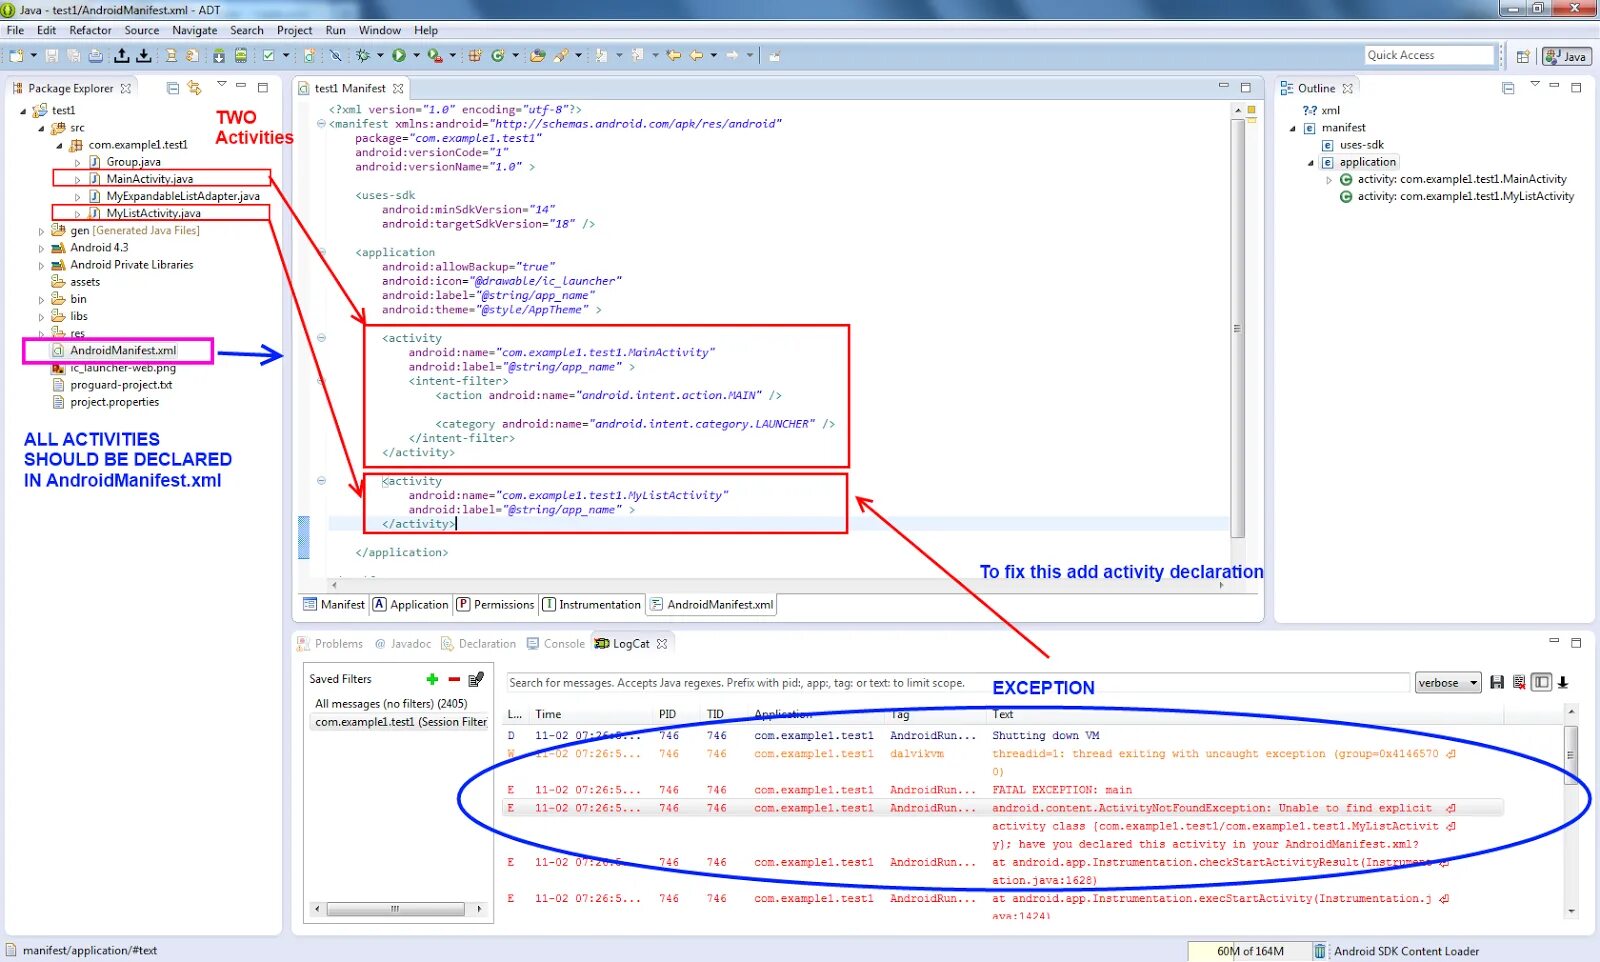Collapse the application node in Outline
The image size is (1600, 962).
tap(1311, 163)
